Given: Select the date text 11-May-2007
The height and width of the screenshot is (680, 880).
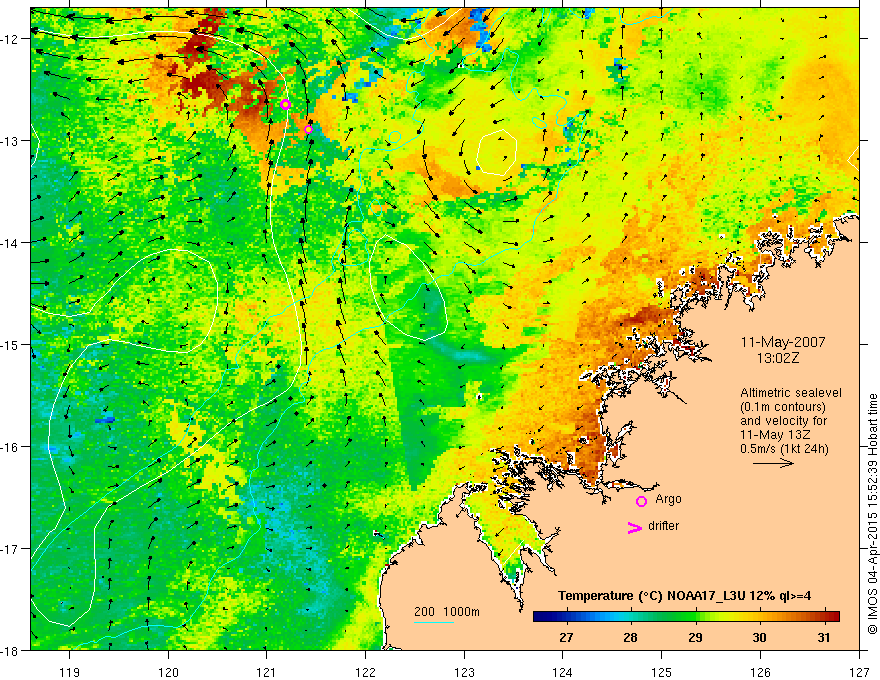Looking at the screenshot, I should 783,342.
